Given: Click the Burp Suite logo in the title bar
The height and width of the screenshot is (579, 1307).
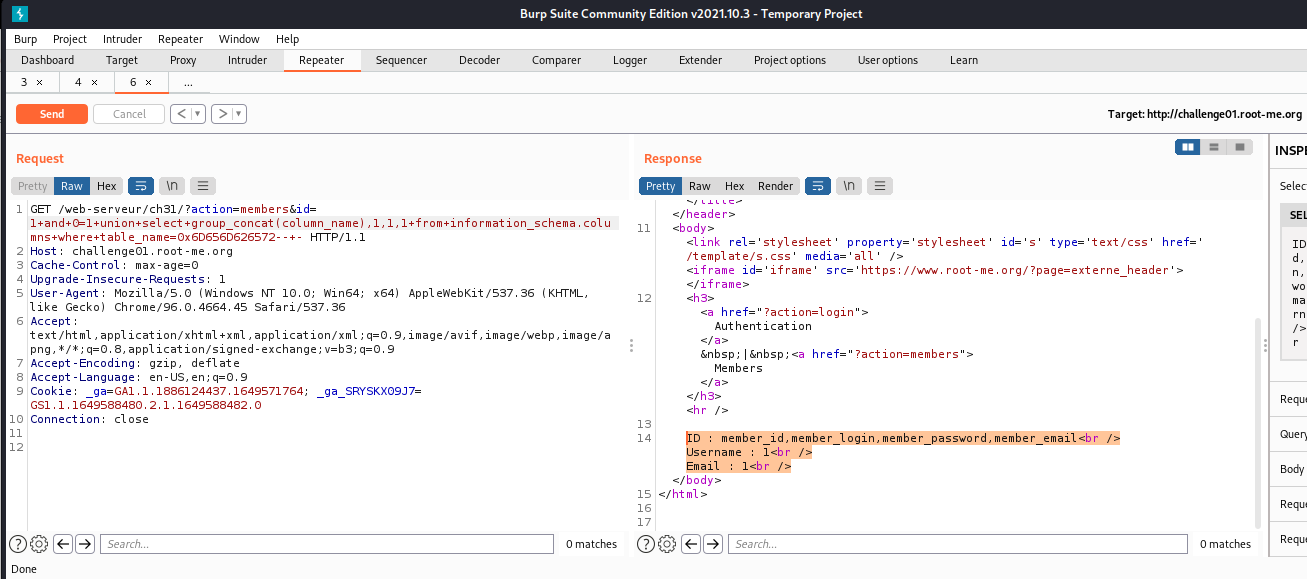Looking at the screenshot, I should click(x=20, y=14).
